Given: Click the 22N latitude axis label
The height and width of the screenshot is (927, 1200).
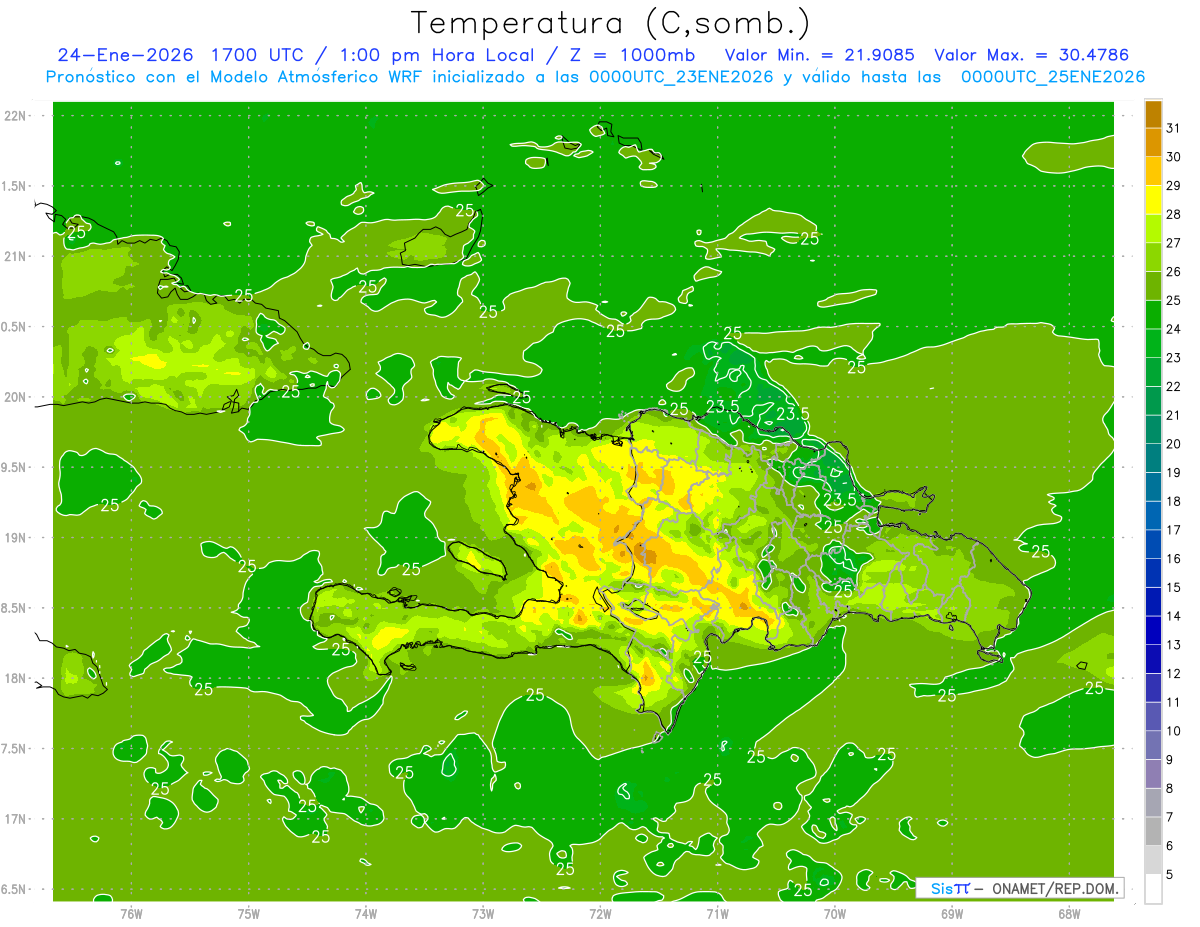Looking at the screenshot, I should point(16,115).
